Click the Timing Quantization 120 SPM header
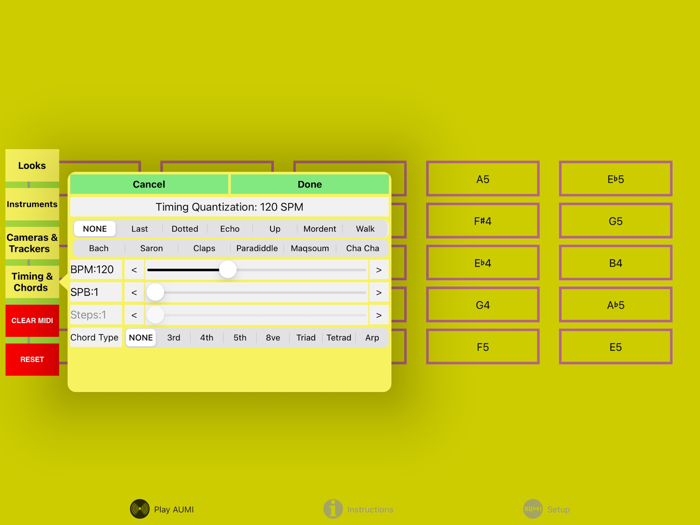 point(229,207)
